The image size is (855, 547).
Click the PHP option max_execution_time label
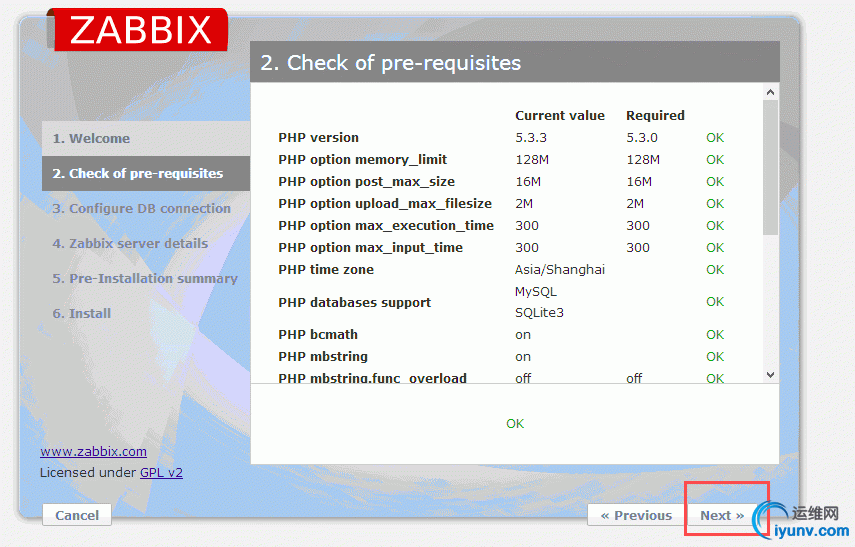coord(386,226)
